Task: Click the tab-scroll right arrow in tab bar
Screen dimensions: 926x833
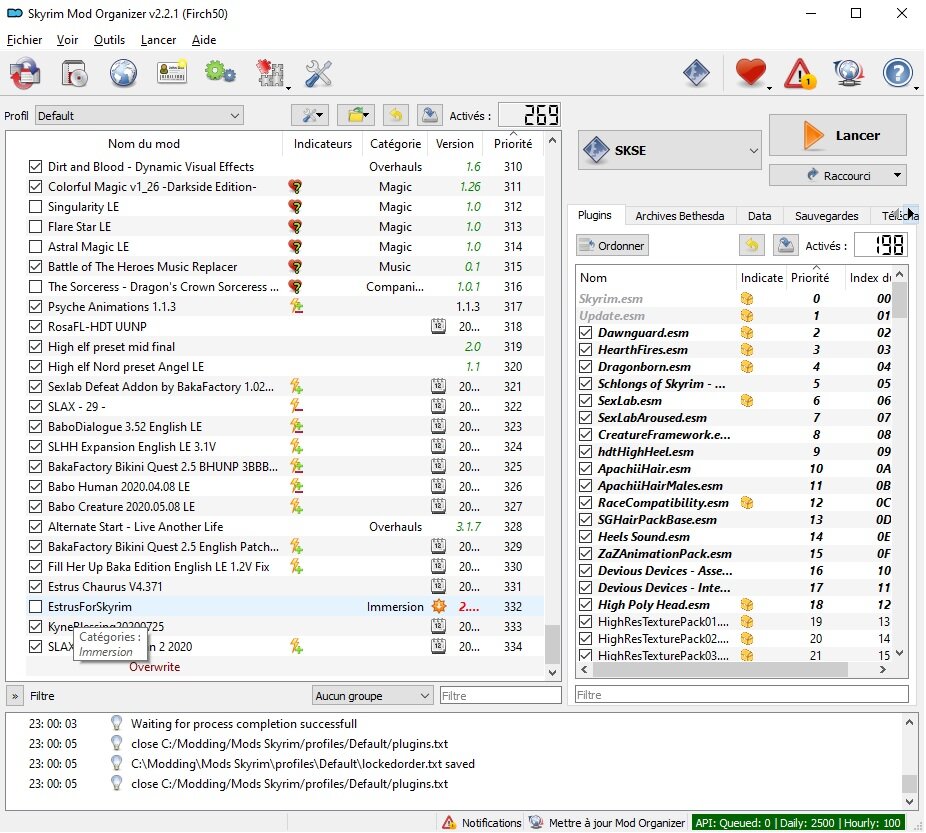Action: click(912, 215)
